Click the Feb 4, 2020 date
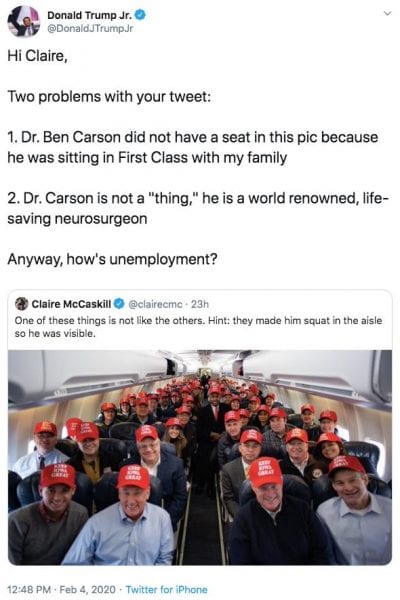Image resolution: width=400 pixels, height=600 pixels. click(87, 589)
